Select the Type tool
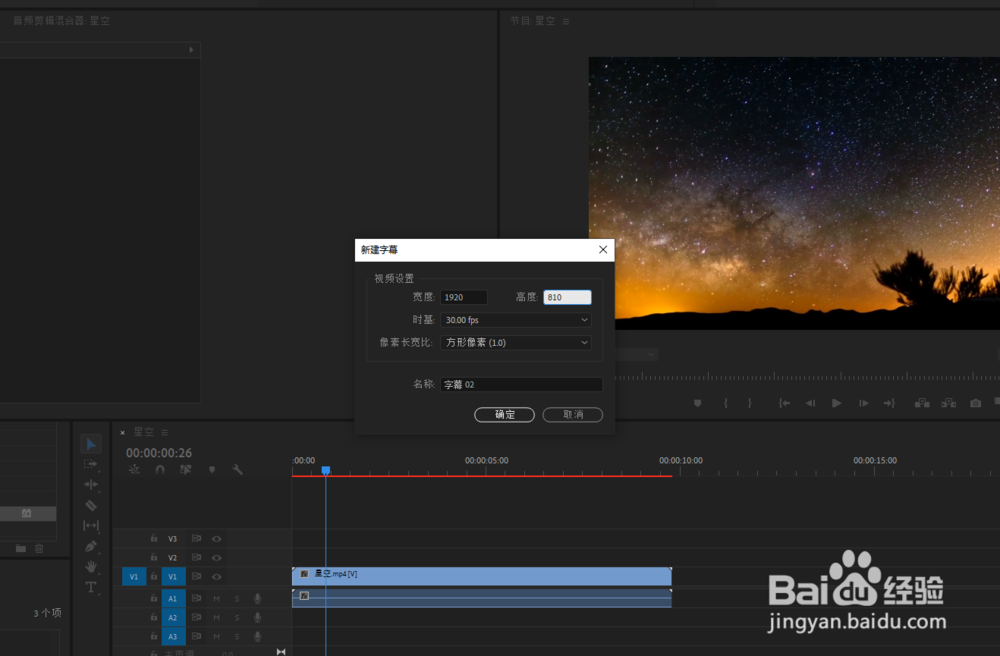This screenshot has height=656, width=1000. [91, 587]
